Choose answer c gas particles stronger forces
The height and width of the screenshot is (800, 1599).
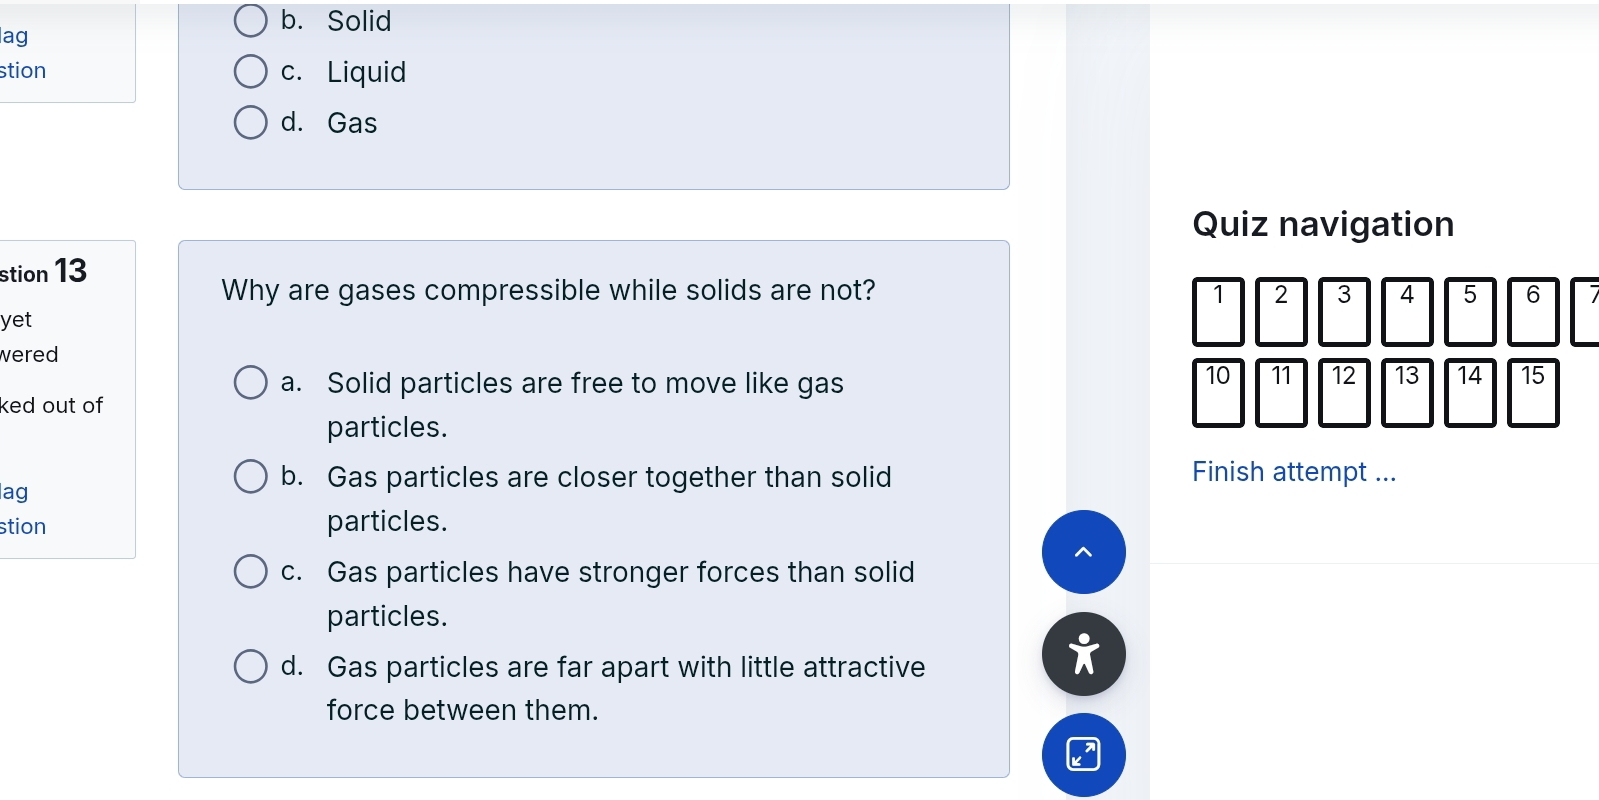point(250,572)
